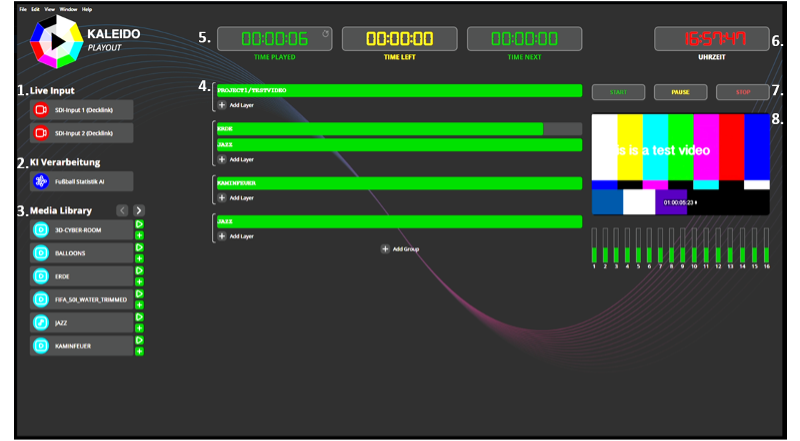Click the reset icon in Time Played
Screen dimensions: 800x441
pyautogui.click(x=326, y=34)
